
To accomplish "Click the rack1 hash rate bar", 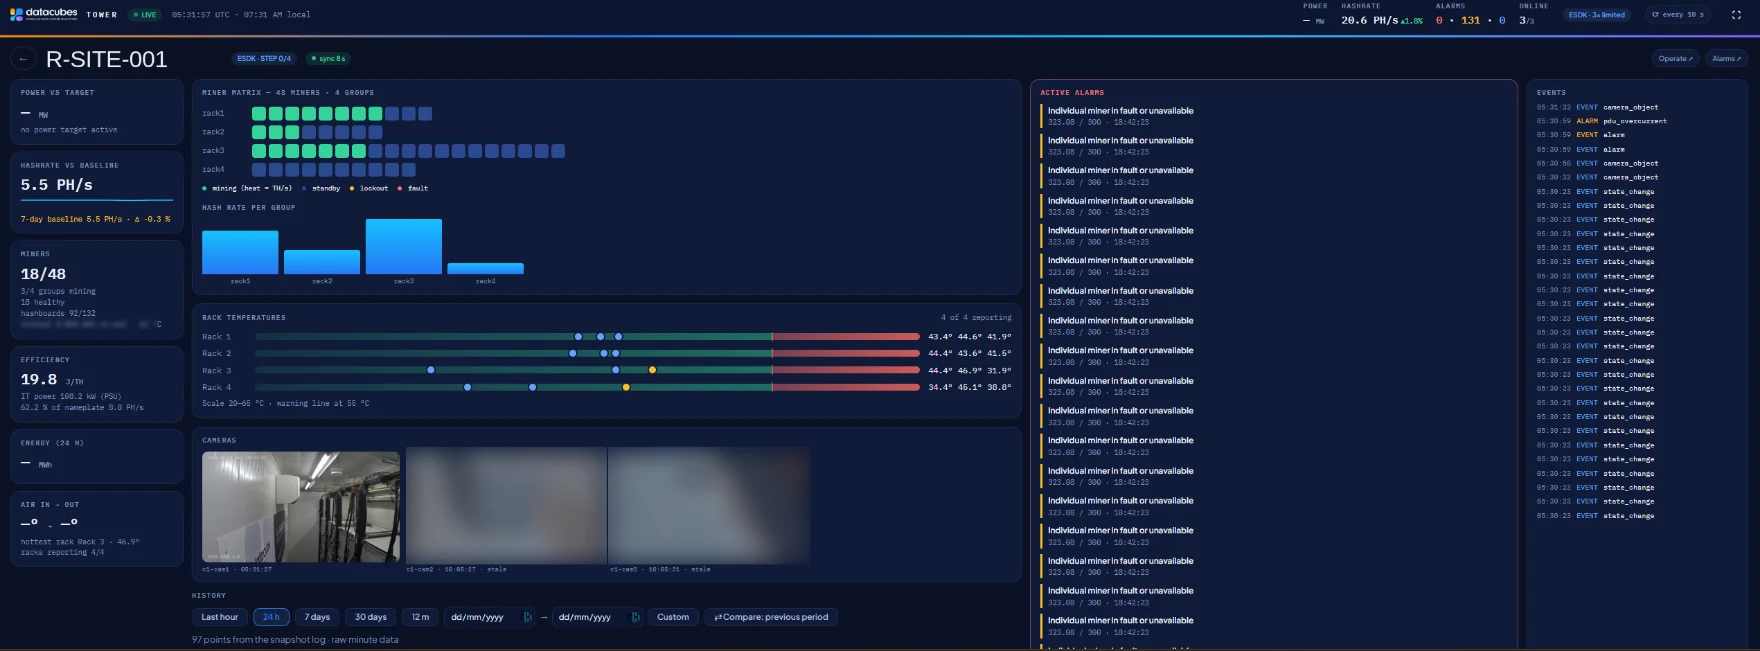I will tap(240, 252).
